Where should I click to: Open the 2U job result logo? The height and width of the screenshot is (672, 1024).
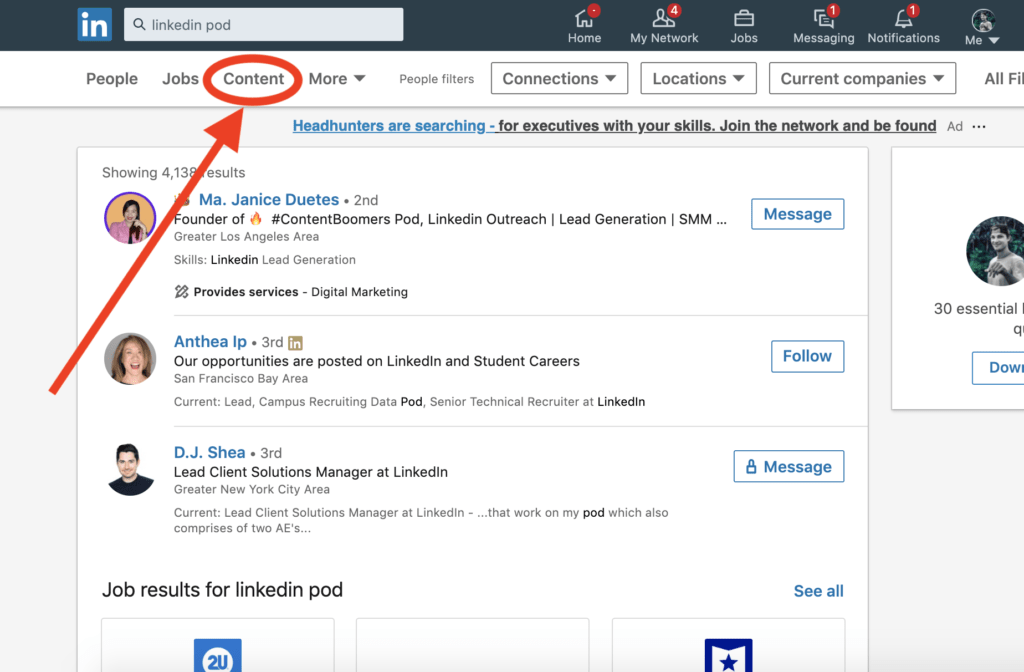click(x=217, y=656)
